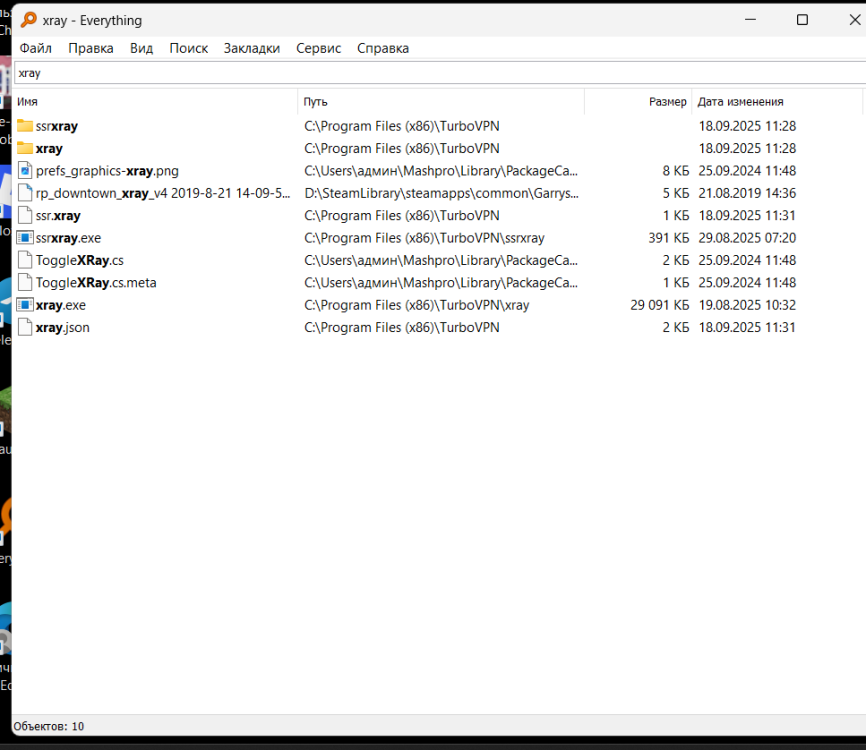Click the path cell of prefs_graphics-xray.png
This screenshot has width=866, height=750.
(441, 171)
